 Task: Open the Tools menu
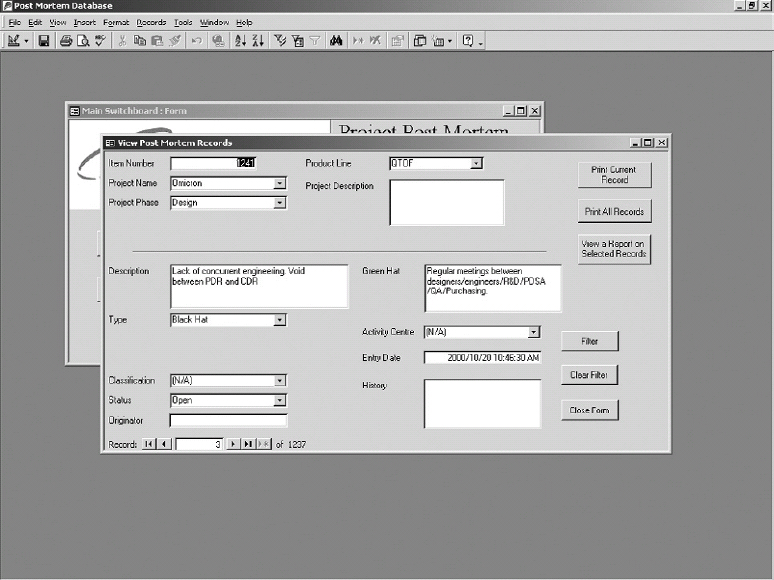click(183, 22)
